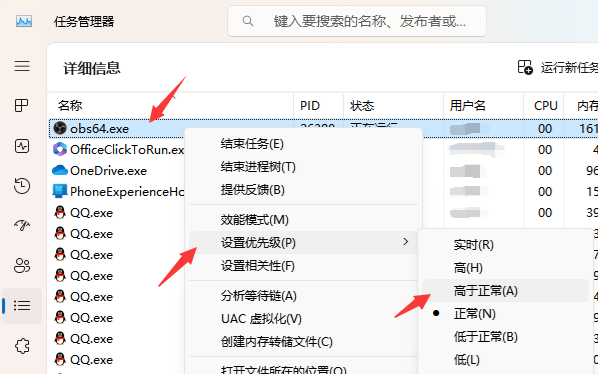The height and width of the screenshot is (374, 598).
Task: Set priority to 正常(N)
Action: pyautogui.click(x=505, y=314)
